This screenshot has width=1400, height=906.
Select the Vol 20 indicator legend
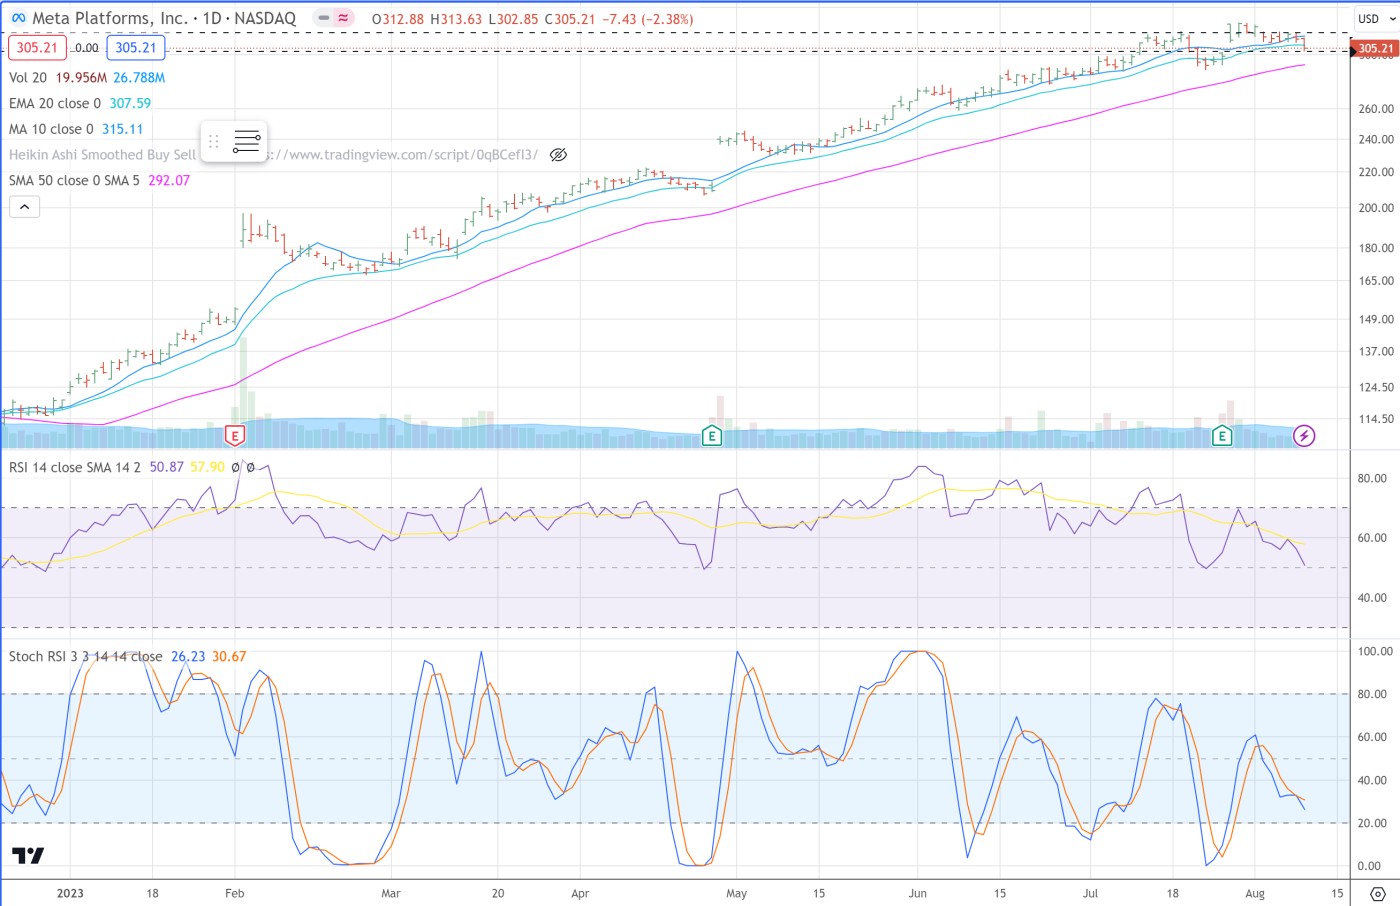(28, 77)
